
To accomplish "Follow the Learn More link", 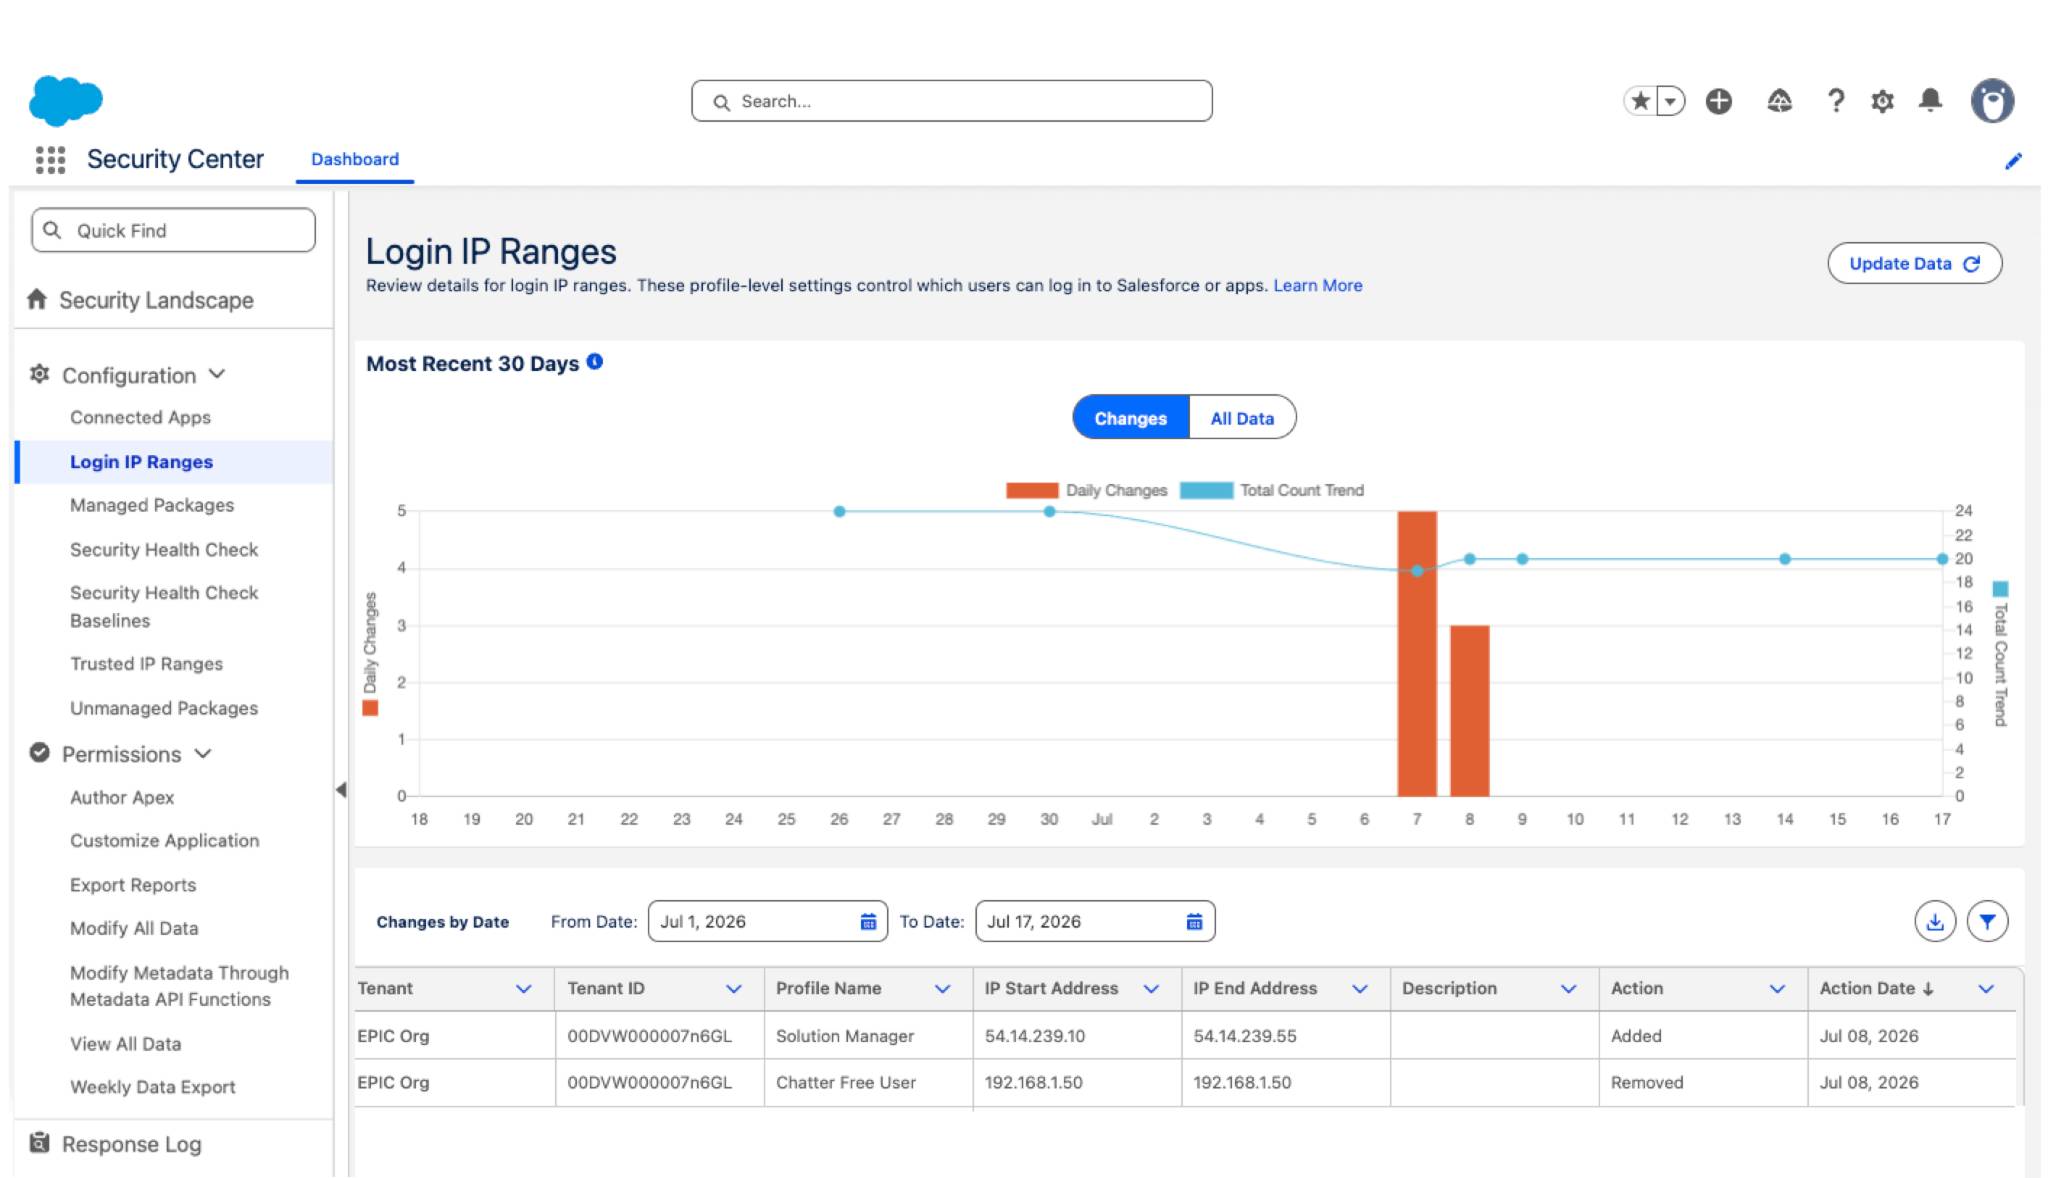I will (1317, 286).
